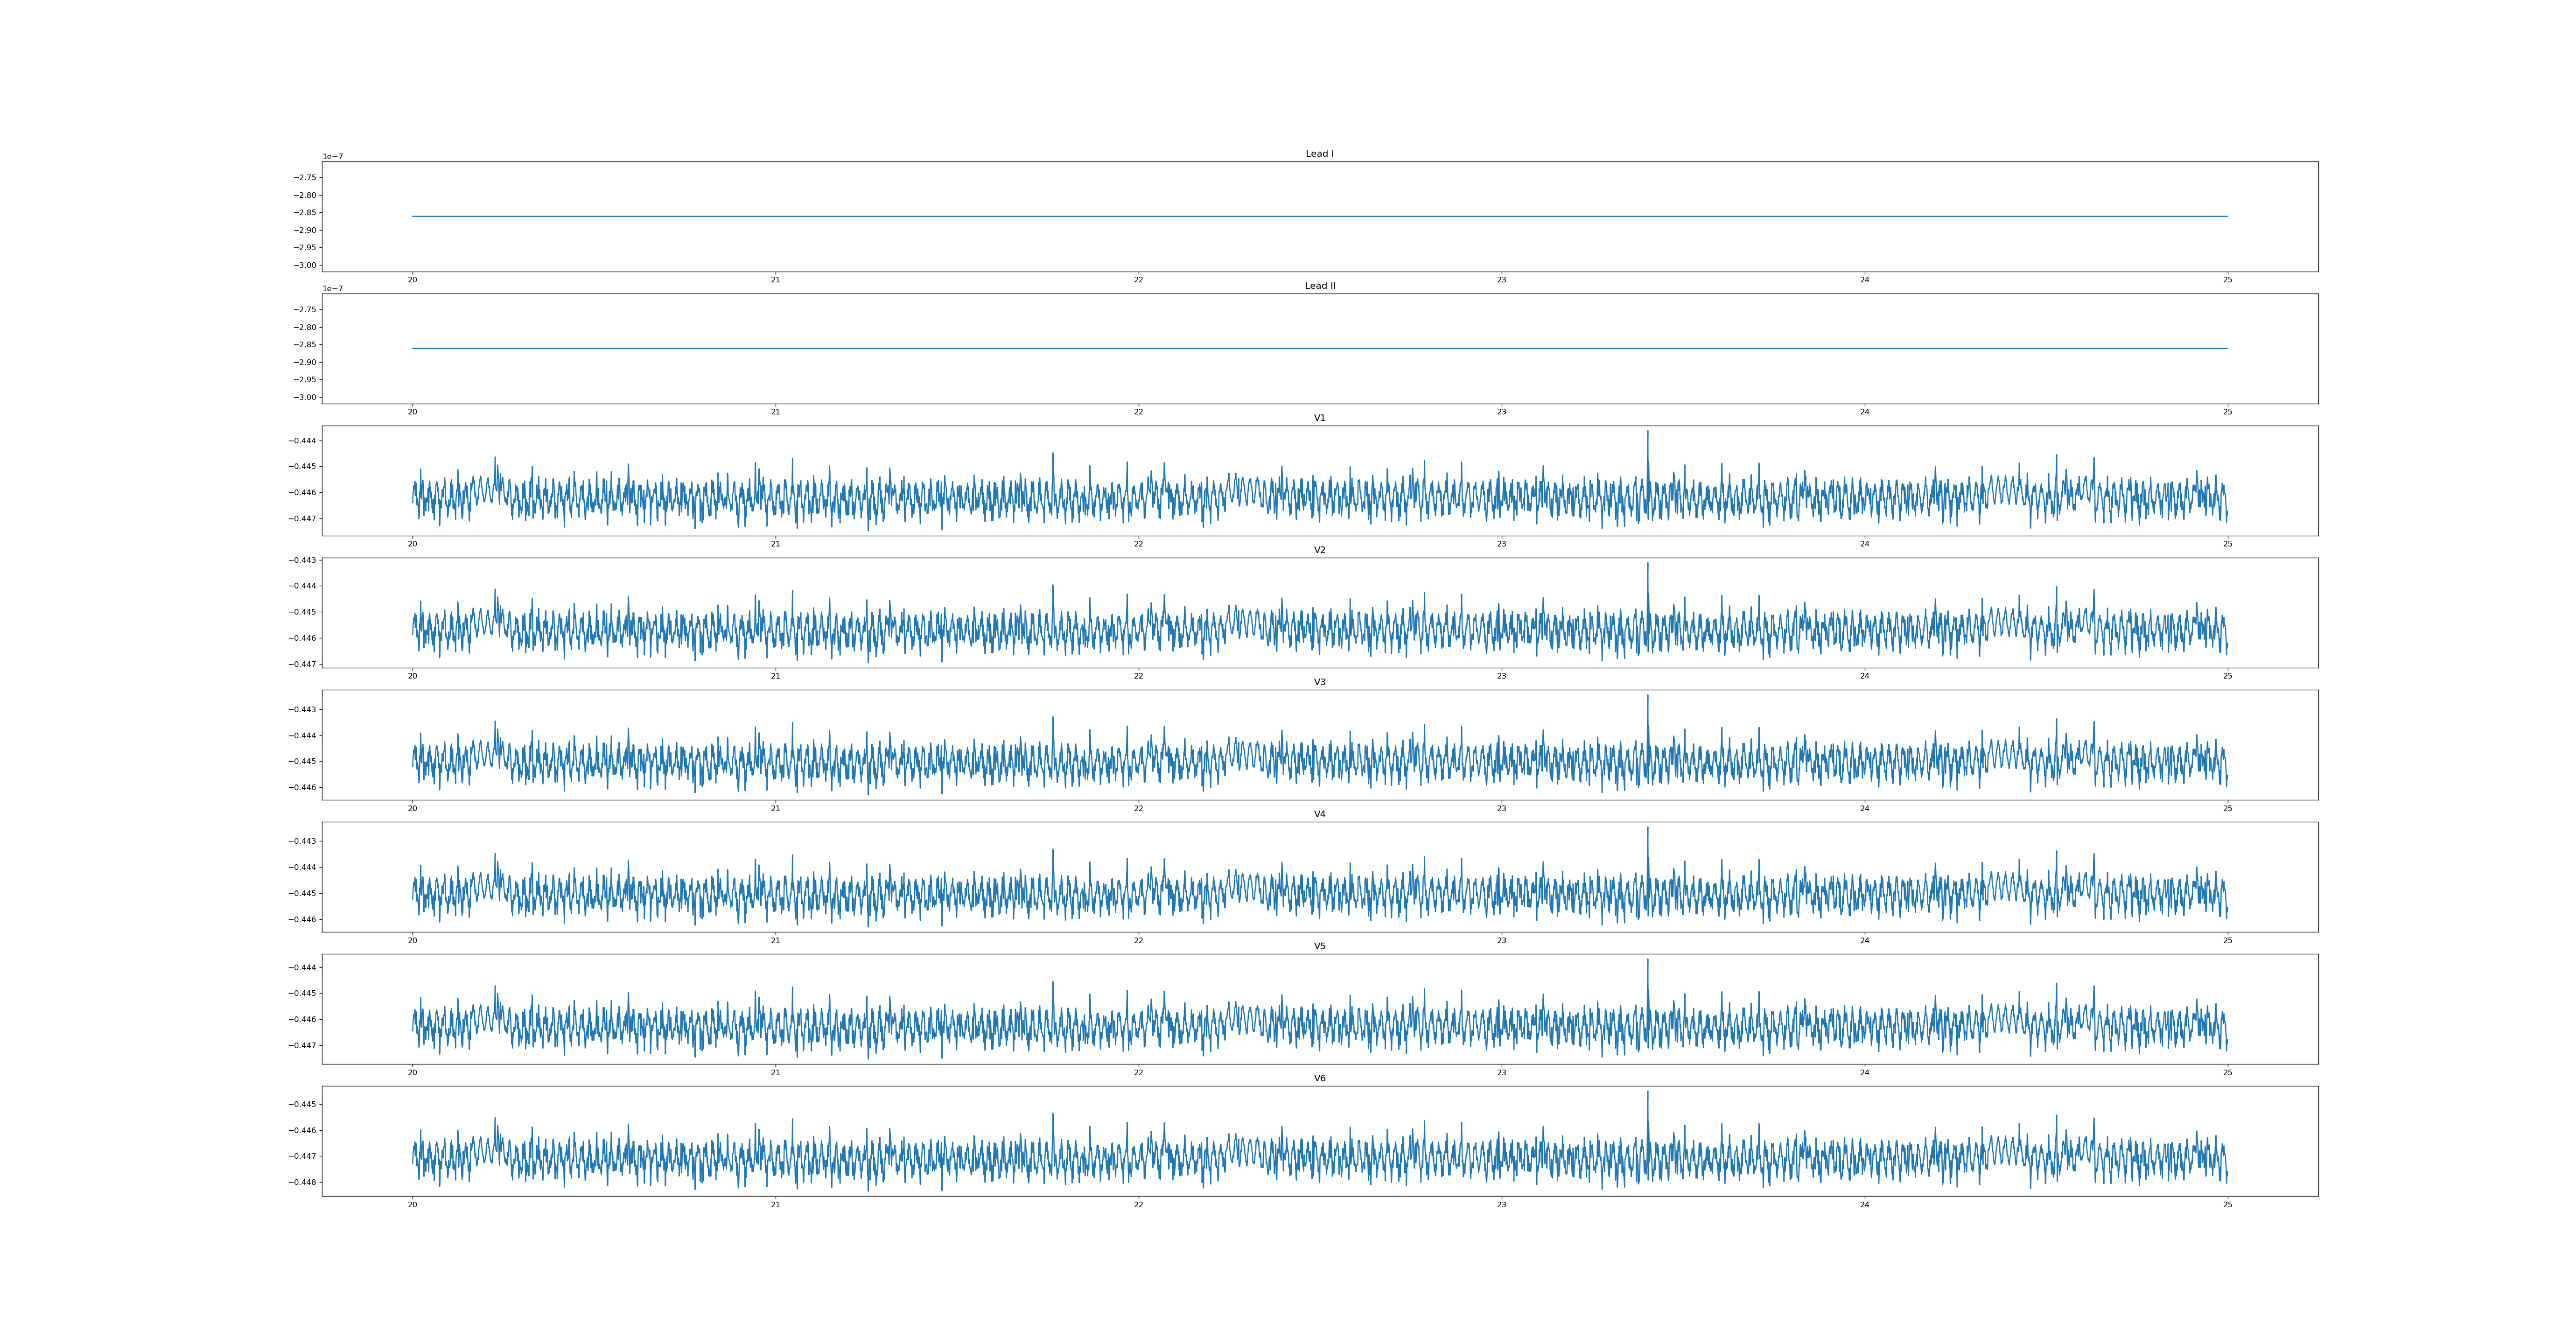Click the x-axis tick 20 below the V3 plot
The width and height of the screenshot is (2576, 1344).
click(412, 808)
